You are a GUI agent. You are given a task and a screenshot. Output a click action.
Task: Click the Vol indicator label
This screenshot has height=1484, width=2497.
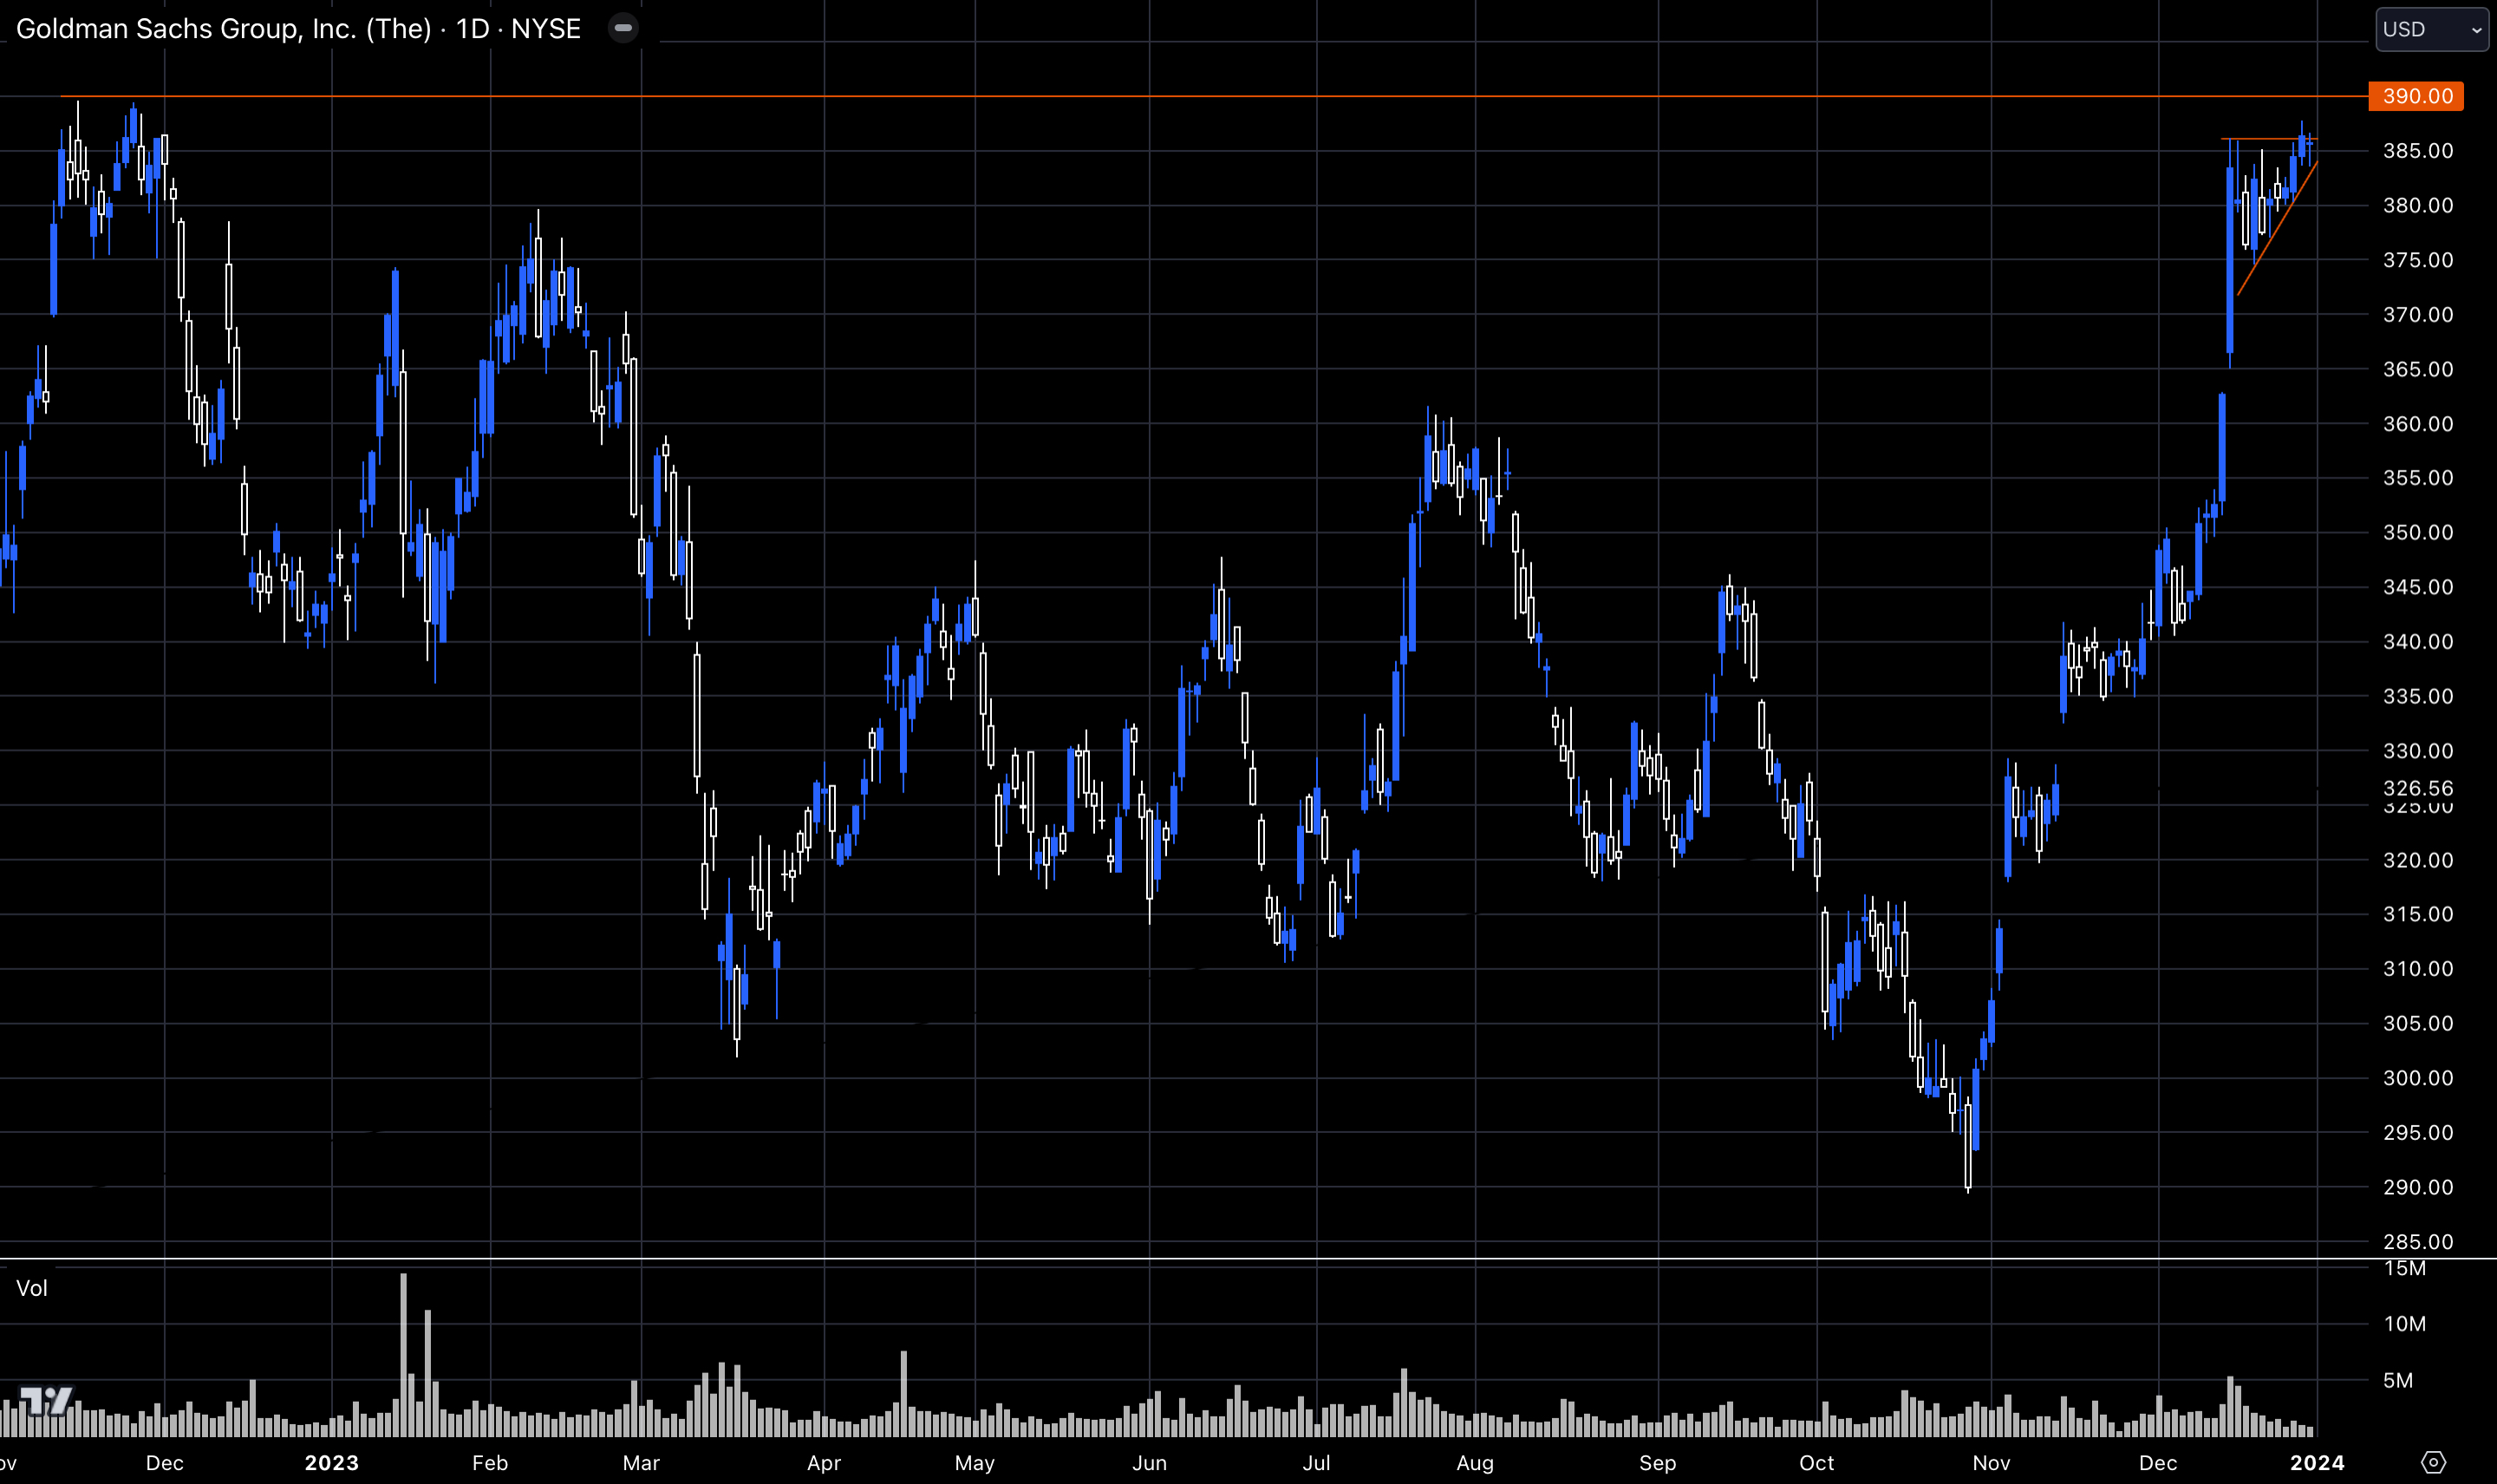tap(32, 1288)
